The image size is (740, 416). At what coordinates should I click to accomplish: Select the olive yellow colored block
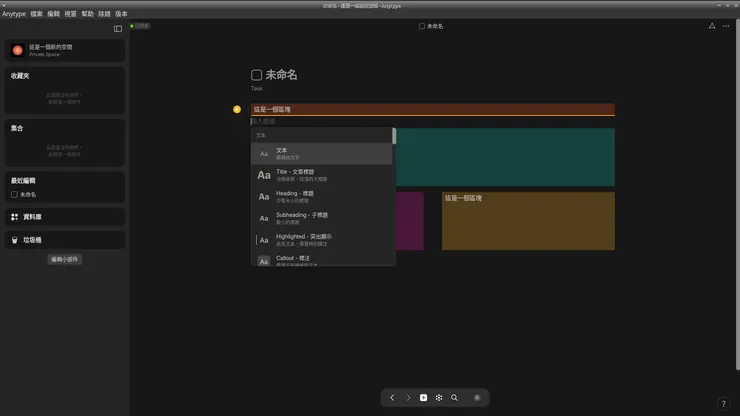528,221
